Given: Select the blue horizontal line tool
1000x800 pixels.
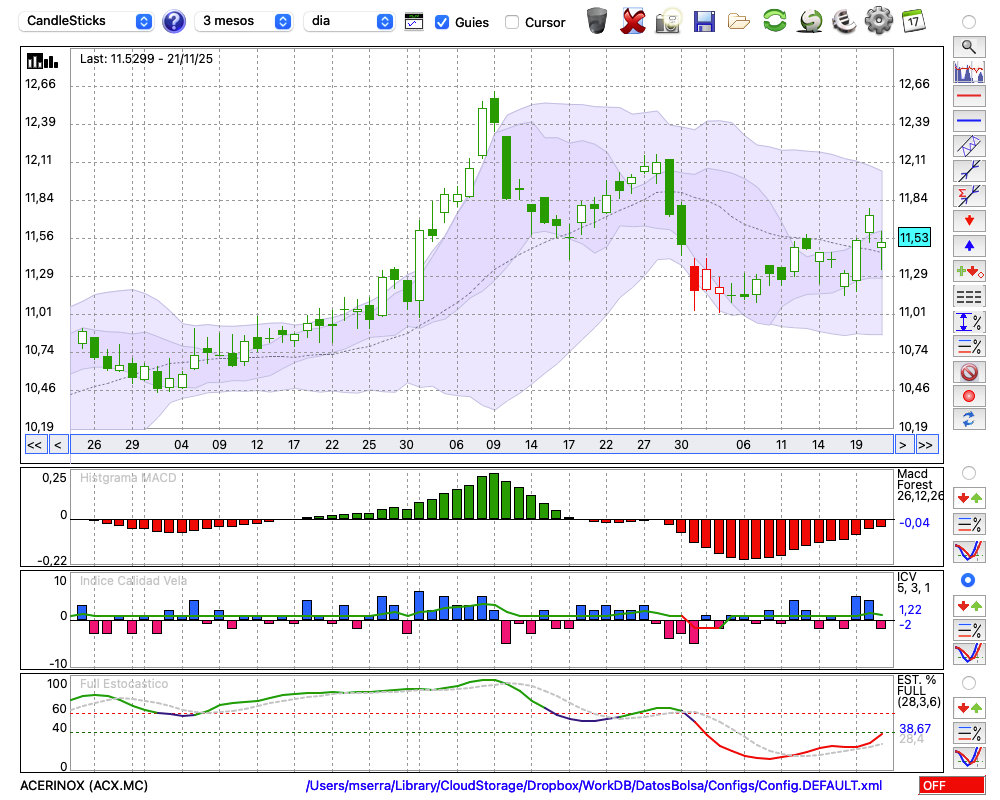Looking at the screenshot, I should pos(968,121).
